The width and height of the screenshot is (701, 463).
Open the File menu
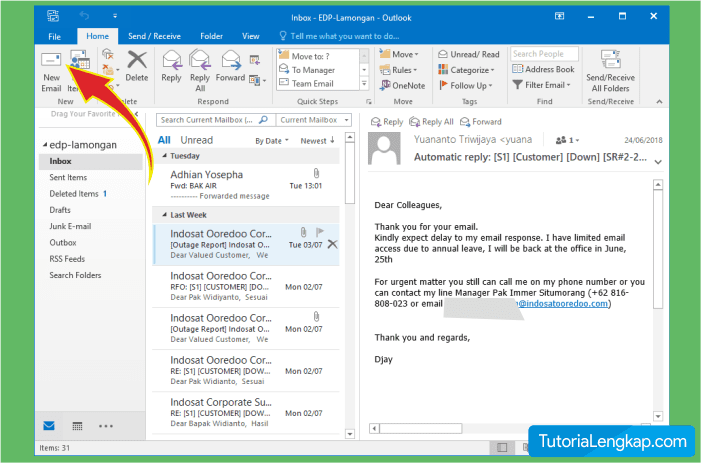click(x=55, y=37)
